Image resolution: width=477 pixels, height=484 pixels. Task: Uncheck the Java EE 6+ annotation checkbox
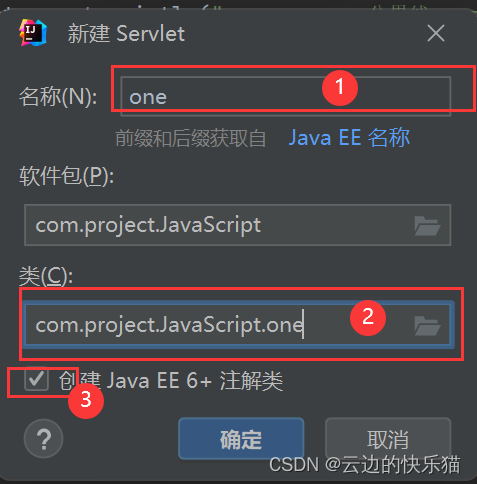pos(36,379)
